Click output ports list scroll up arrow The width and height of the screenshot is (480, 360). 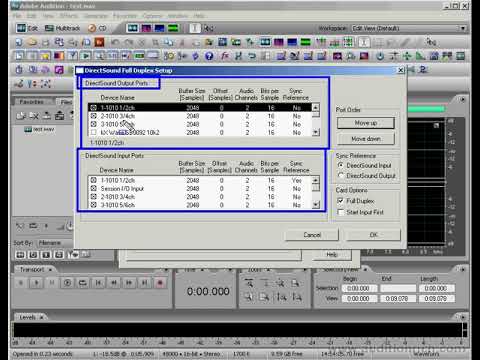(x=315, y=107)
